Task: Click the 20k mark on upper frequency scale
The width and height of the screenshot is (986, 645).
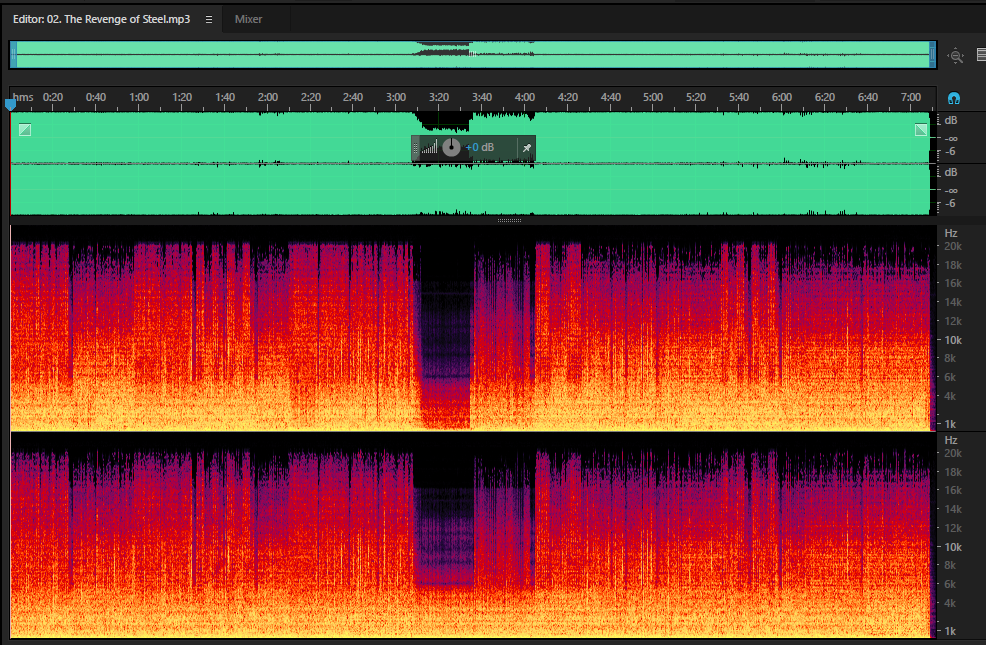Action: tap(953, 246)
